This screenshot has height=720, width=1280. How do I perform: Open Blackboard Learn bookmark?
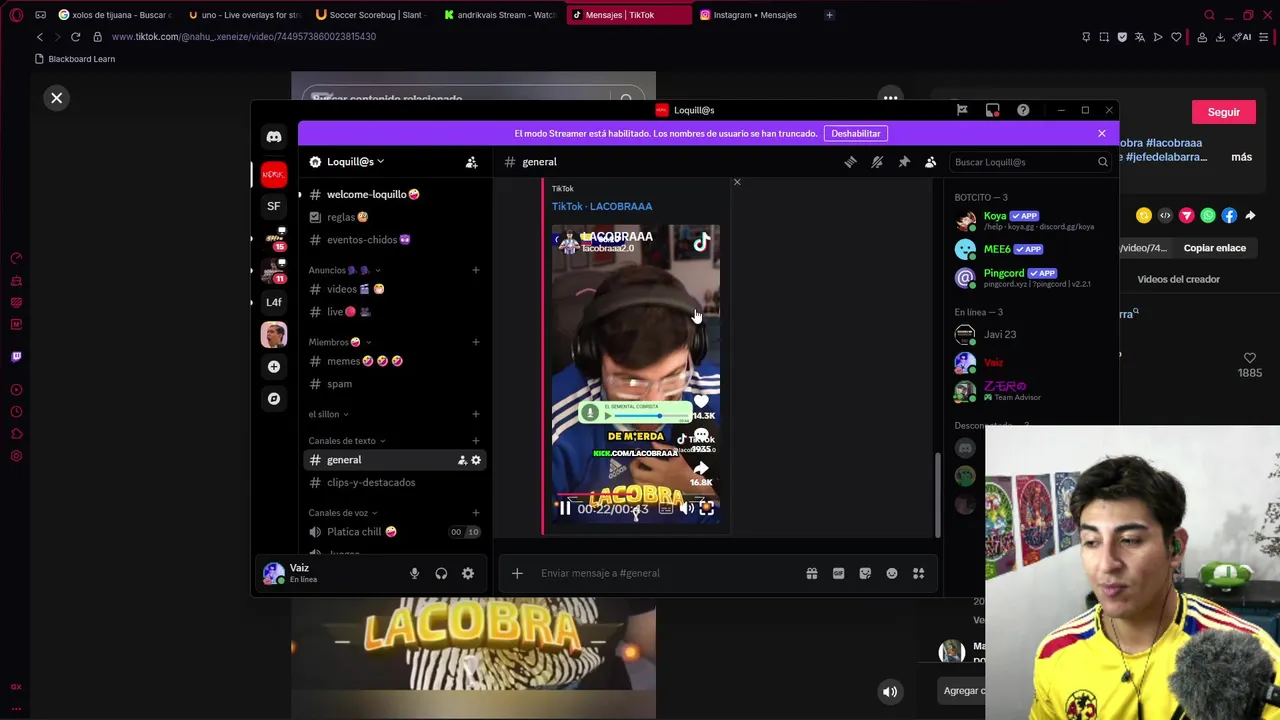[x=75, y=59]
